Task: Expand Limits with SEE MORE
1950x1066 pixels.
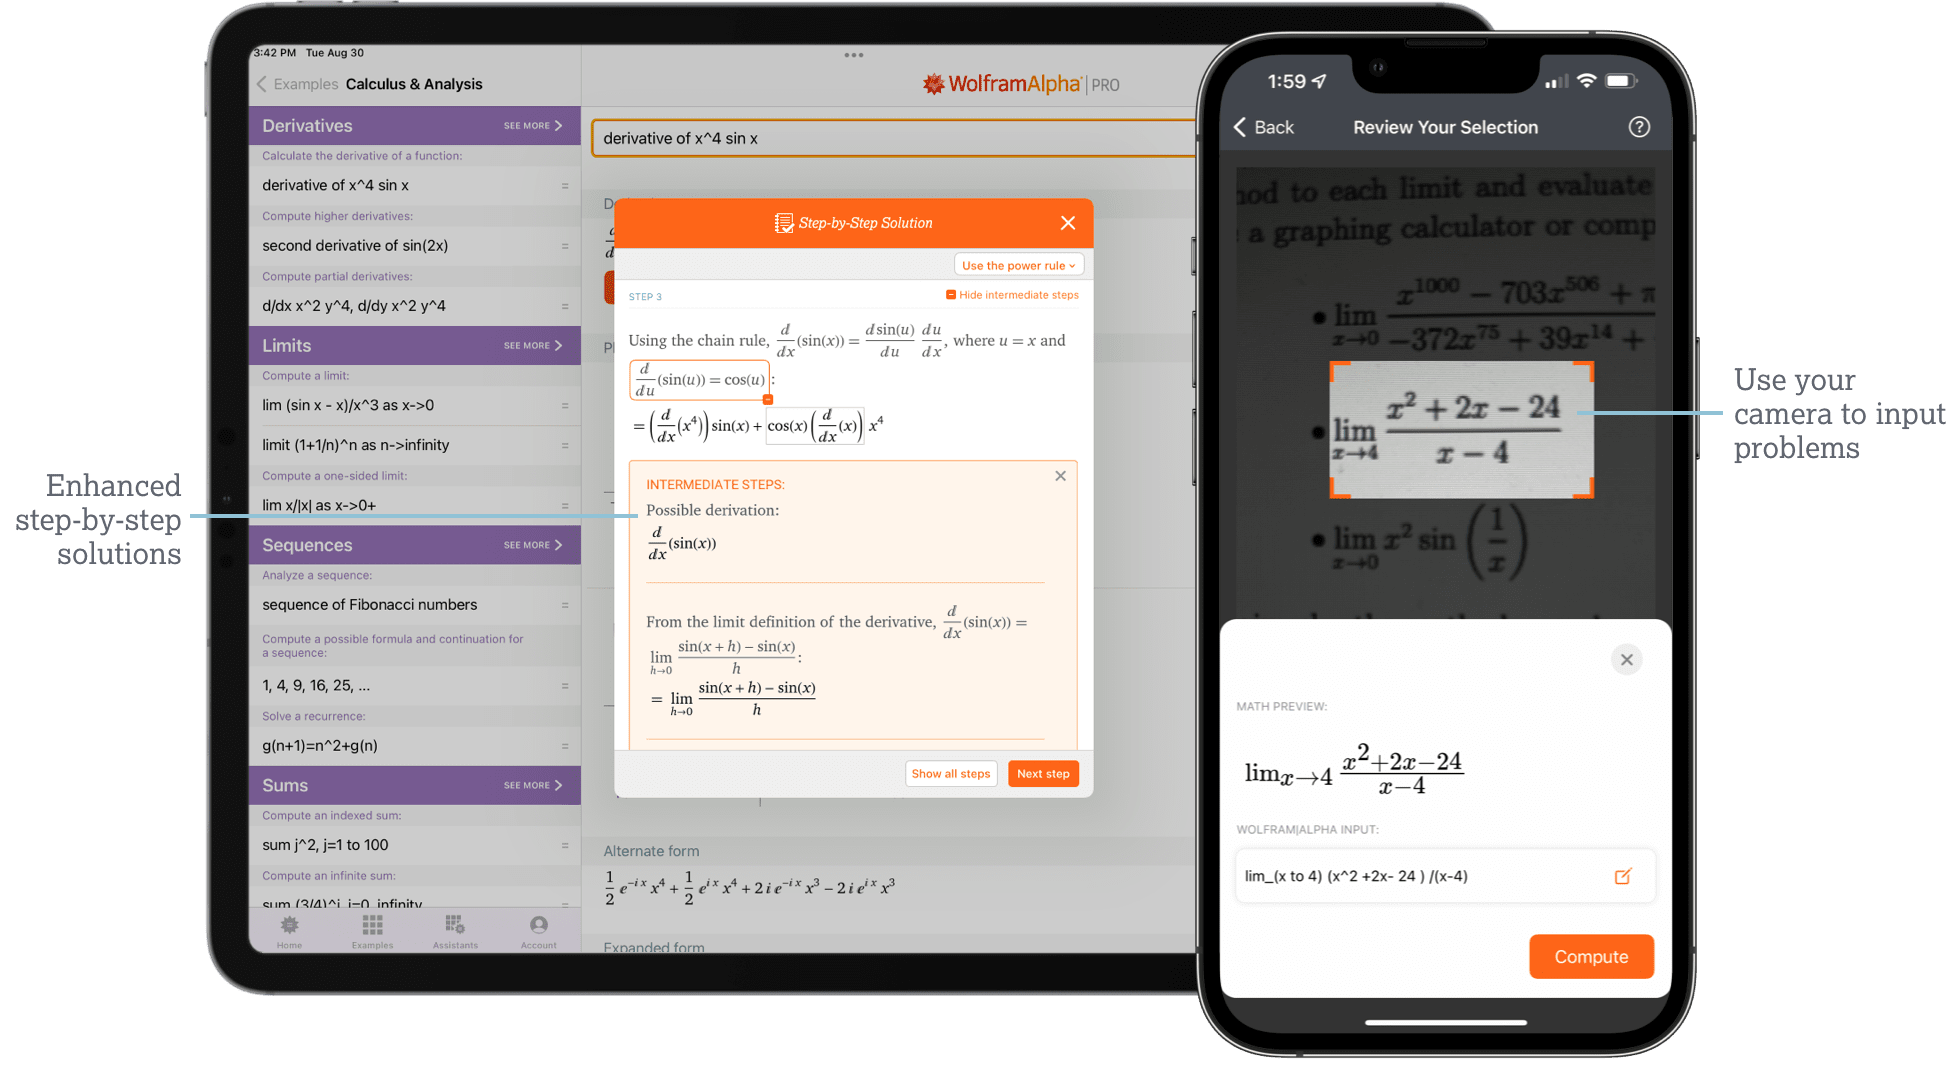Action: click(x=533, y=346)
